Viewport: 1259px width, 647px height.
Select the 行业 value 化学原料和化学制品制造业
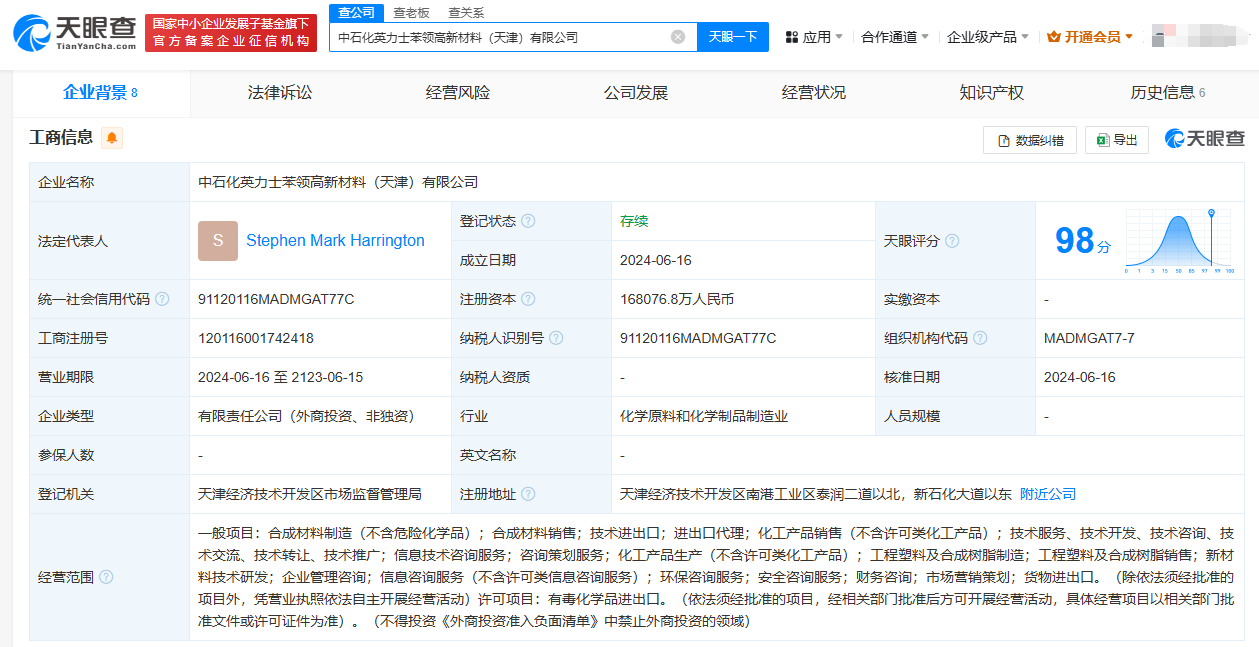(704, 416)
